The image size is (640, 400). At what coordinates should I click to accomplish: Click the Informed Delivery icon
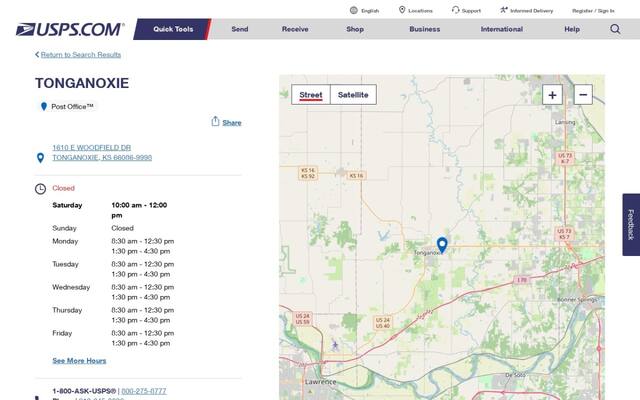[504, 10]
